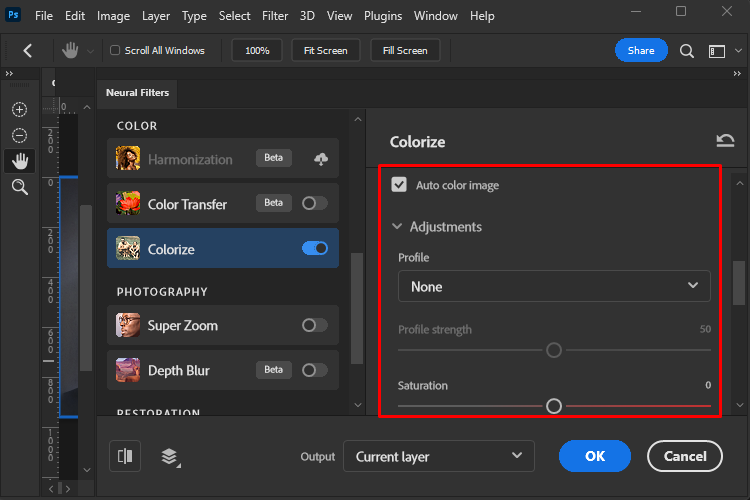
Task: Open the Profile dropdown showing None
Action: point(554,286)
